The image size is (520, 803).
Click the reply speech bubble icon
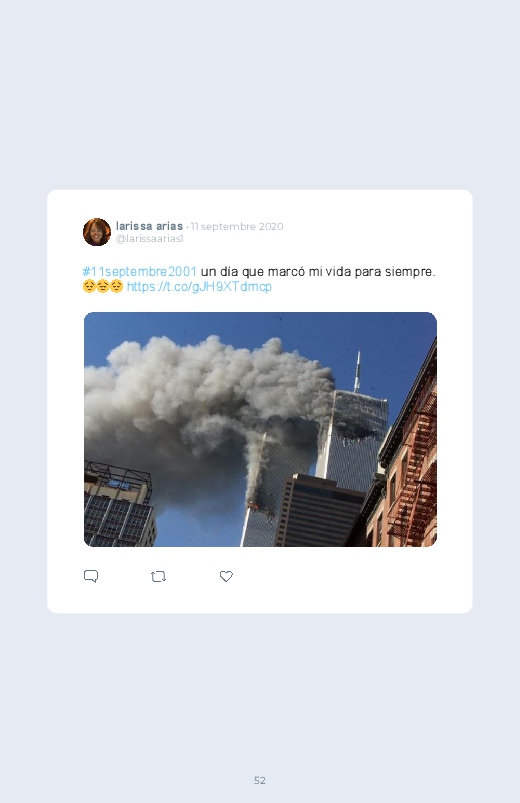click(x=91, y=576)
